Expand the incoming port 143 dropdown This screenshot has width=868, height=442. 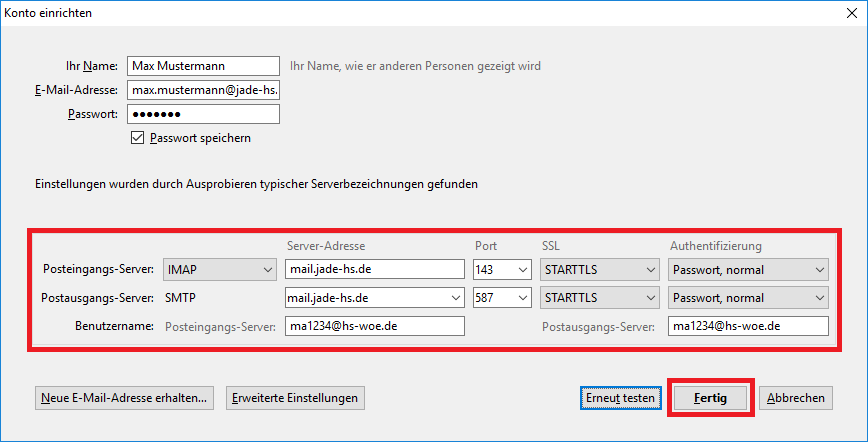coord(502,270)
